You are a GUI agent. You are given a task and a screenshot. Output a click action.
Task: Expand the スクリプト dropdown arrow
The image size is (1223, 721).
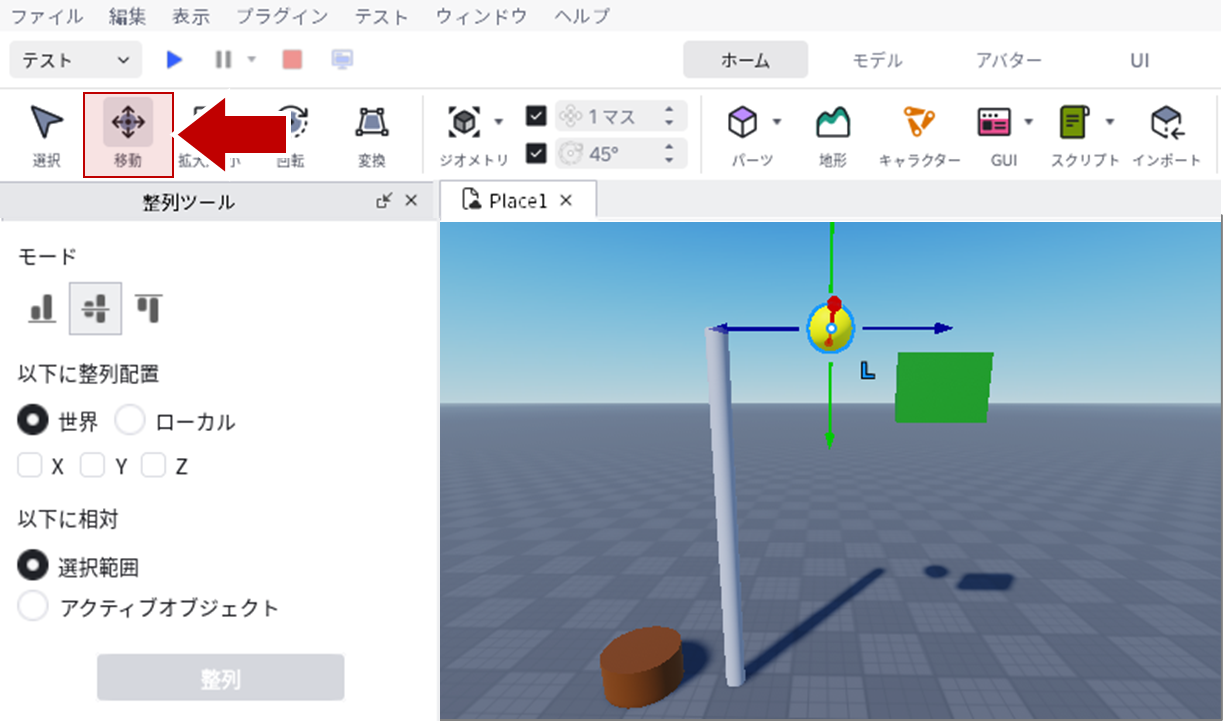click(1110, 122)
